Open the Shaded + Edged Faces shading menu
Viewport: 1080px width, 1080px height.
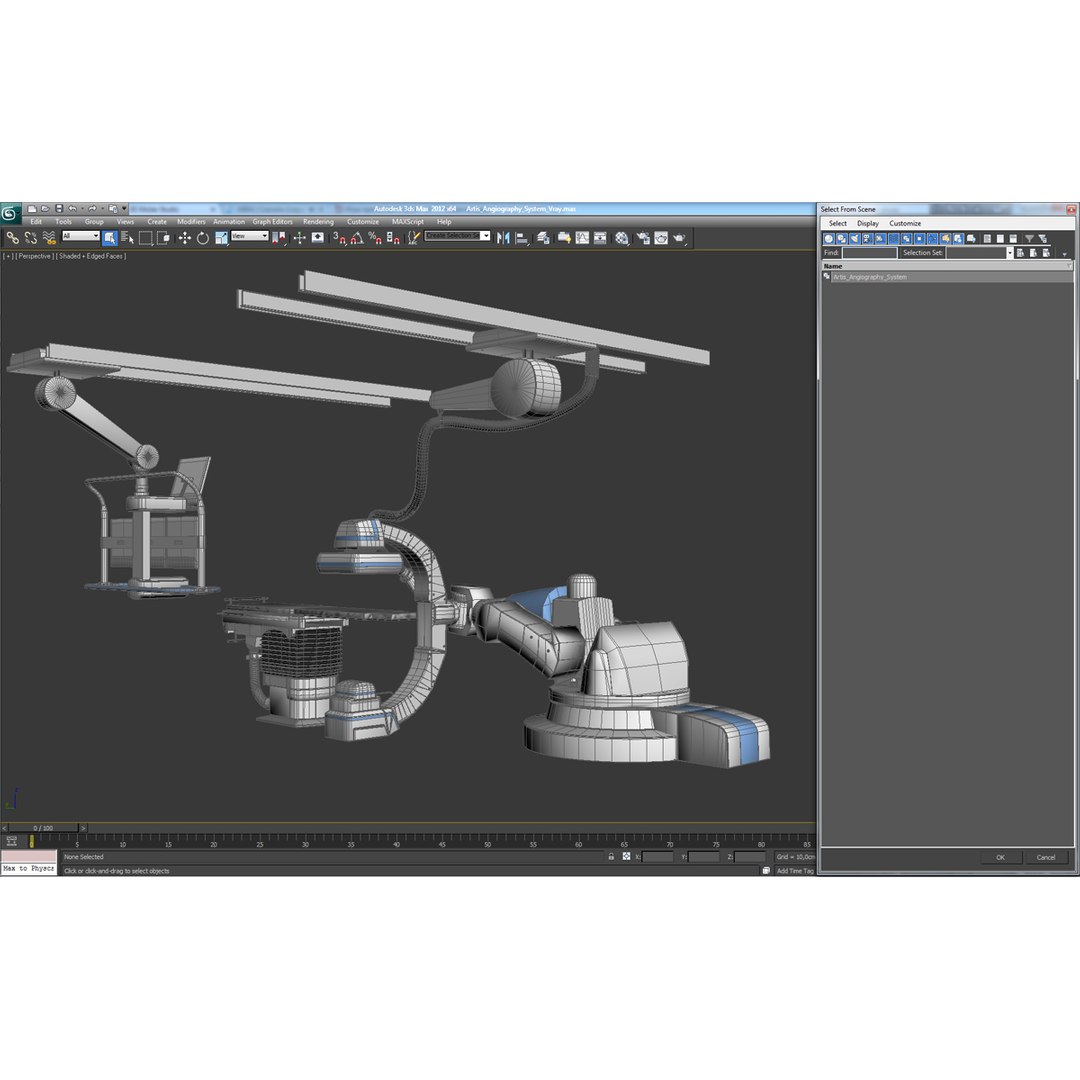tap(91, 256)
